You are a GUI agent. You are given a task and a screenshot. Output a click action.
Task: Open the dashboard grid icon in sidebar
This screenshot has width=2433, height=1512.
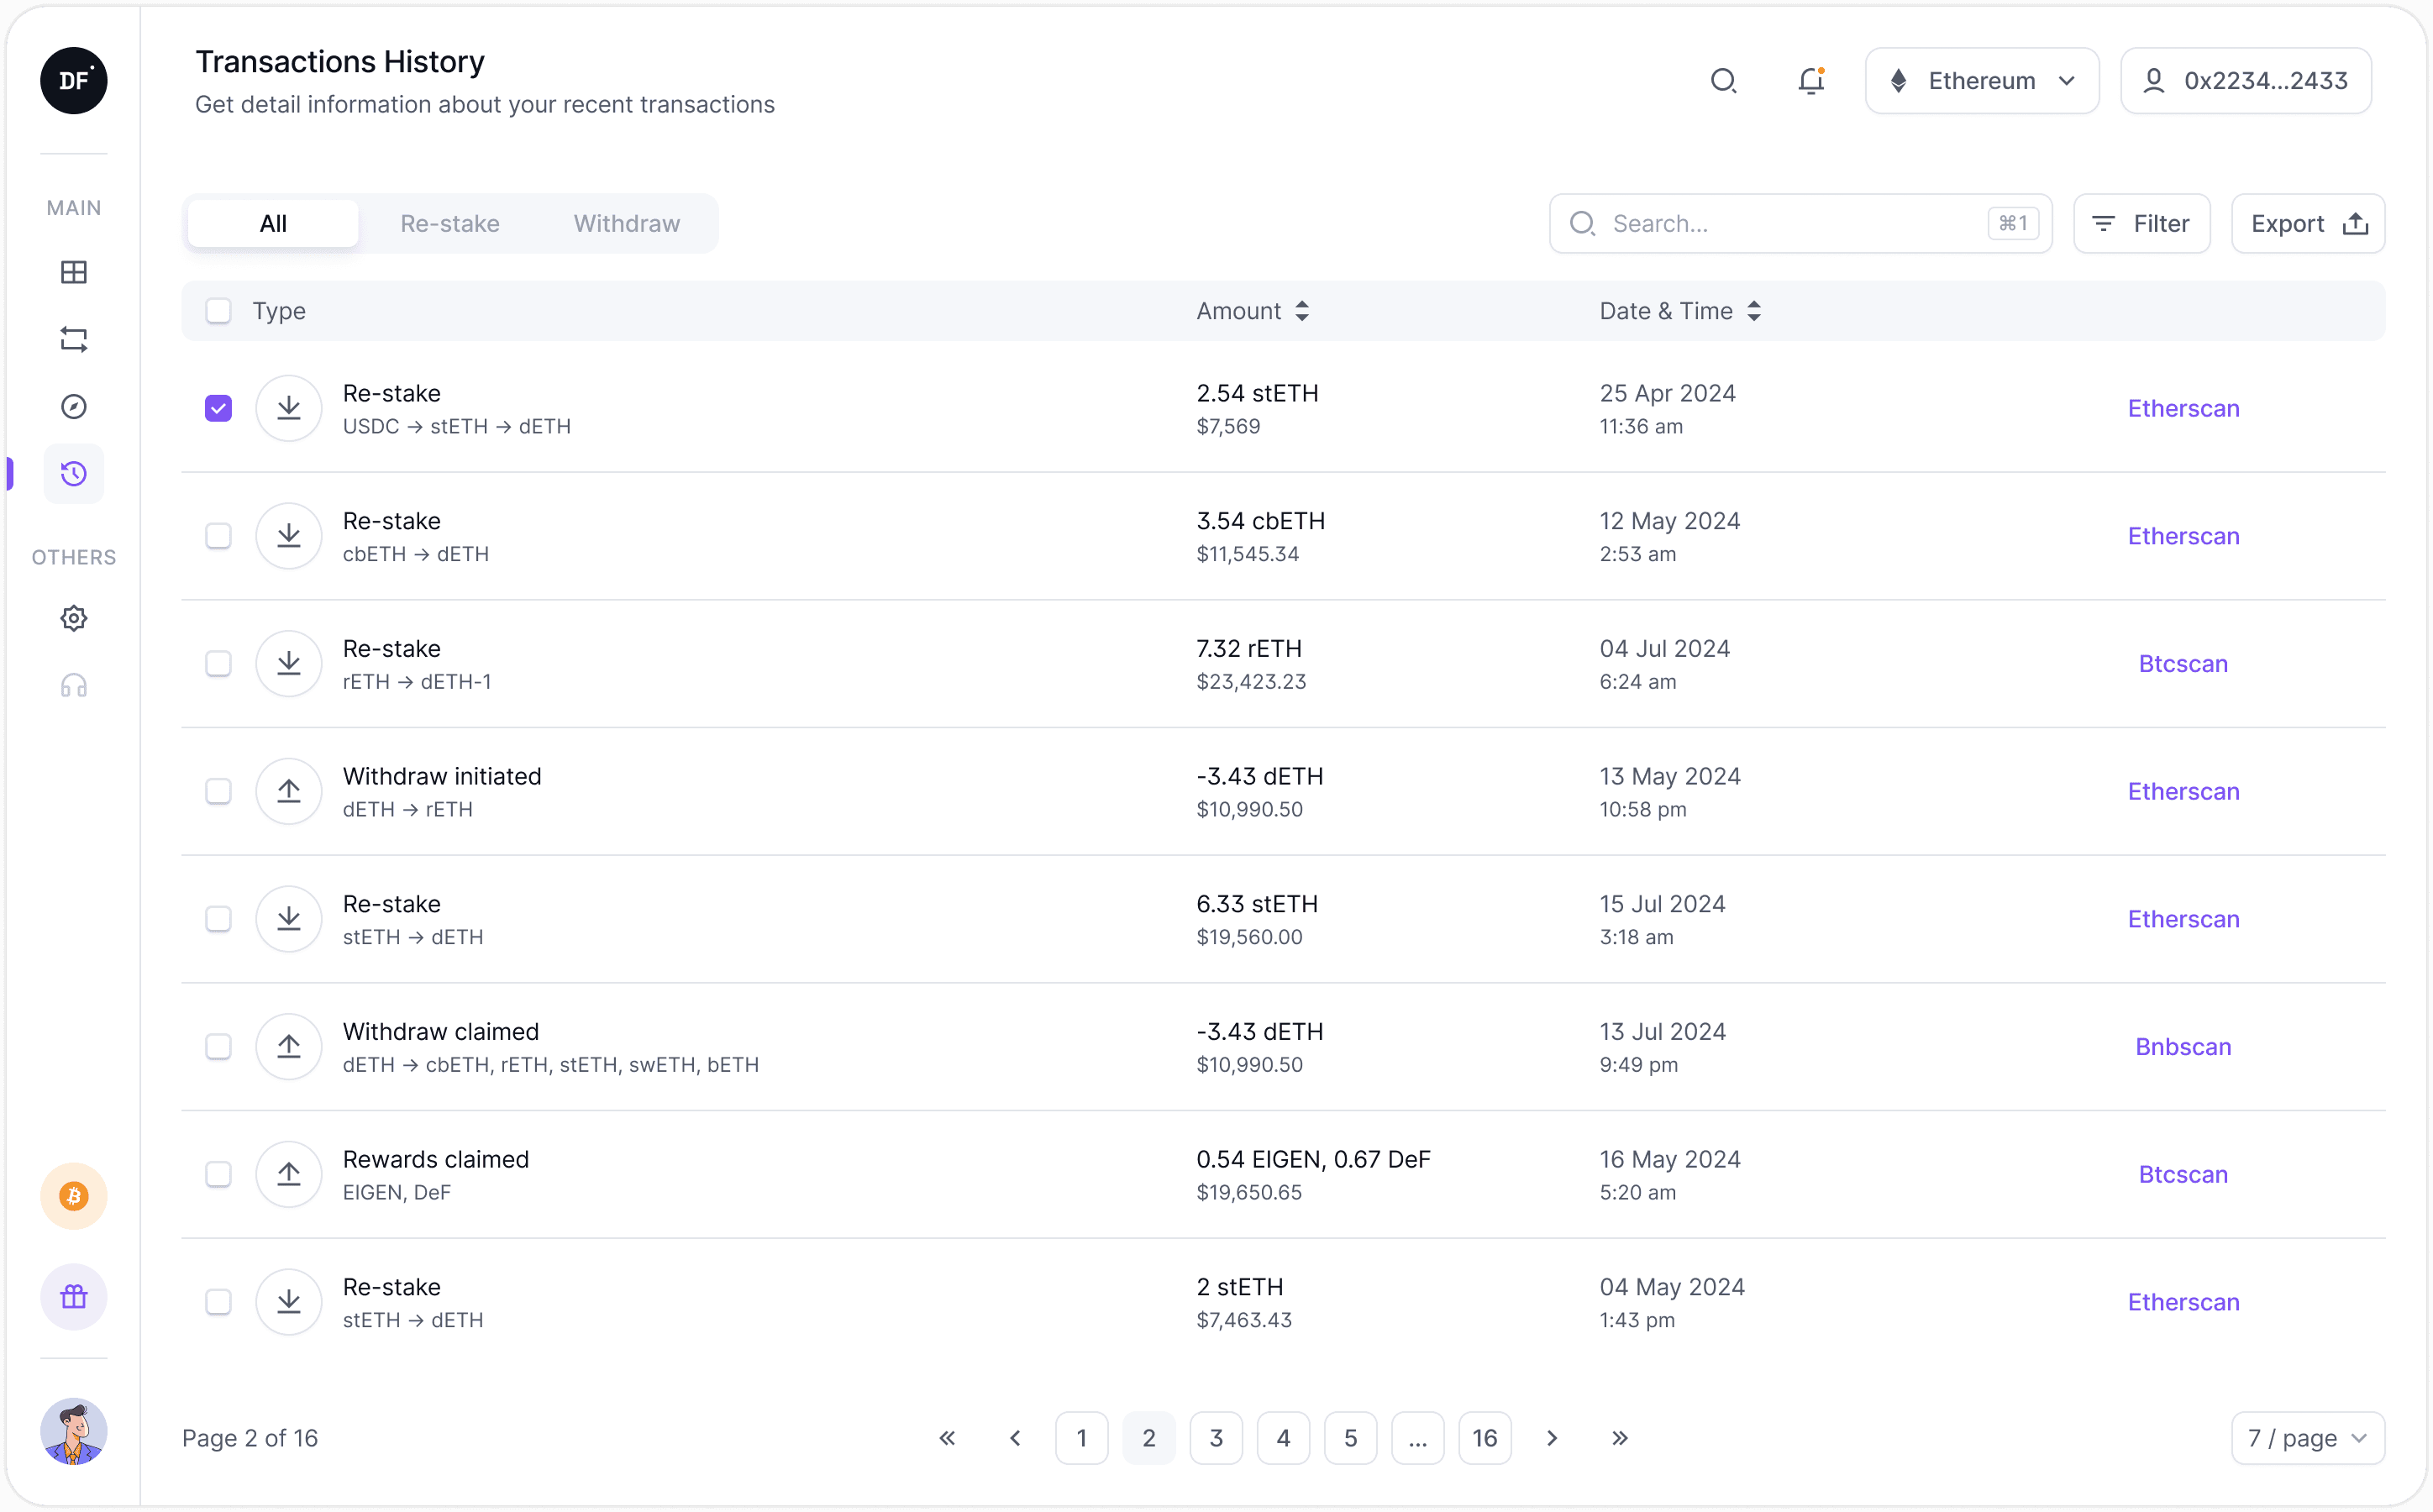click(73, 272)
